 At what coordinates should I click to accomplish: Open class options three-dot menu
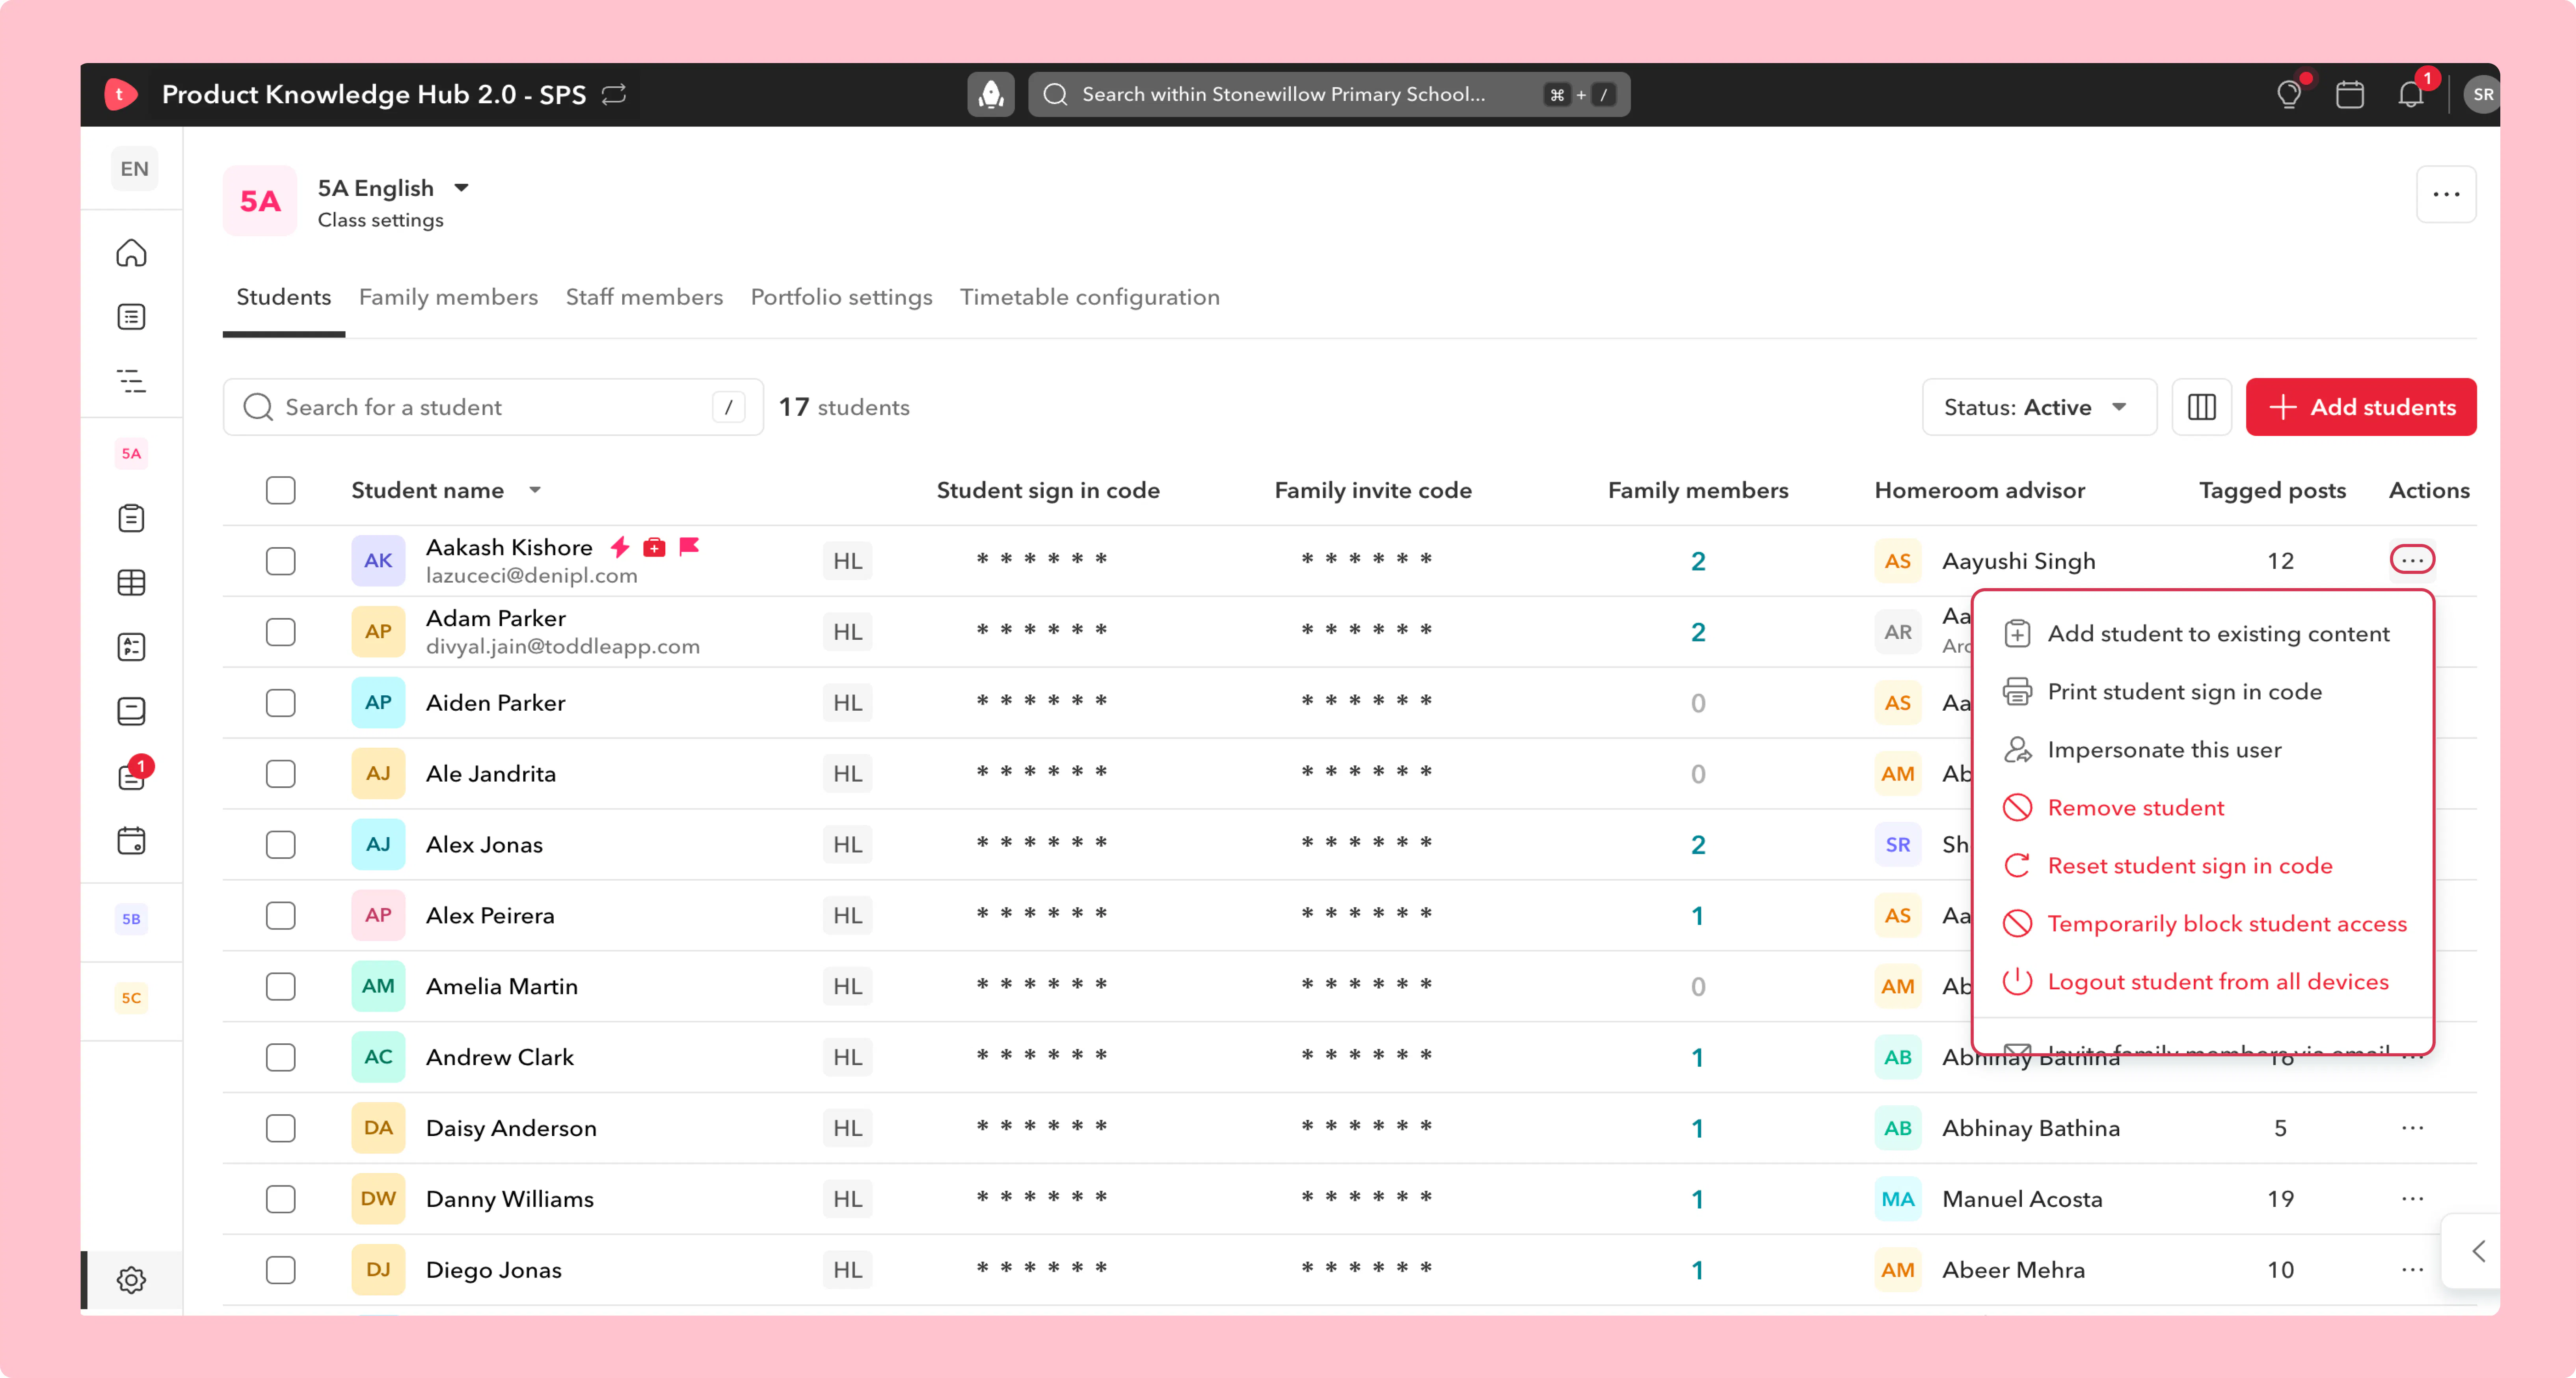pyautogui.click(x=2445, y=194)
